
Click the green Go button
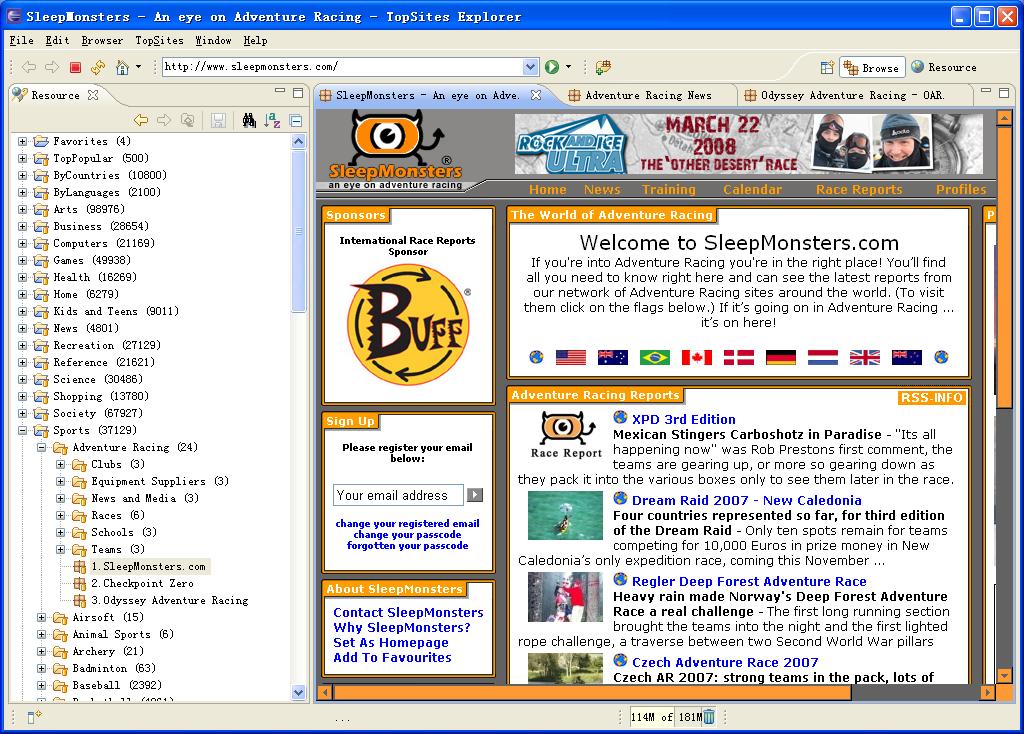click(552, 67)
